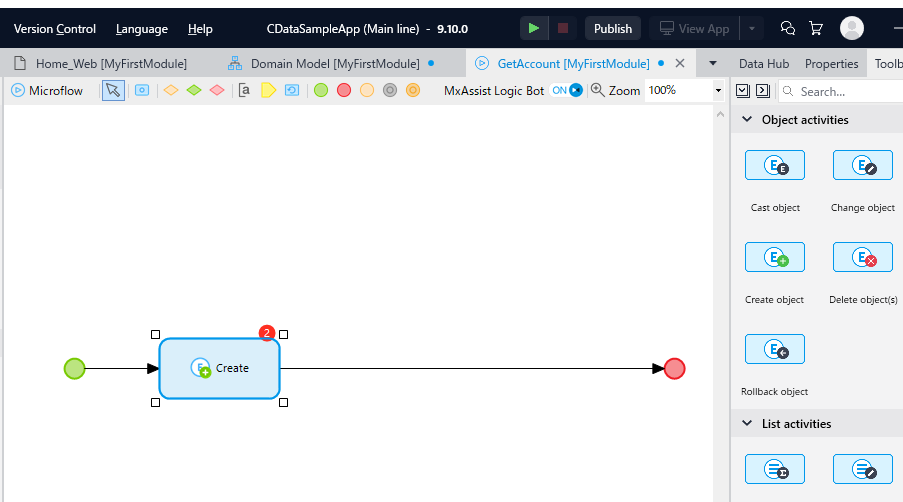Collapse the Object activities section

coord(747,119)
